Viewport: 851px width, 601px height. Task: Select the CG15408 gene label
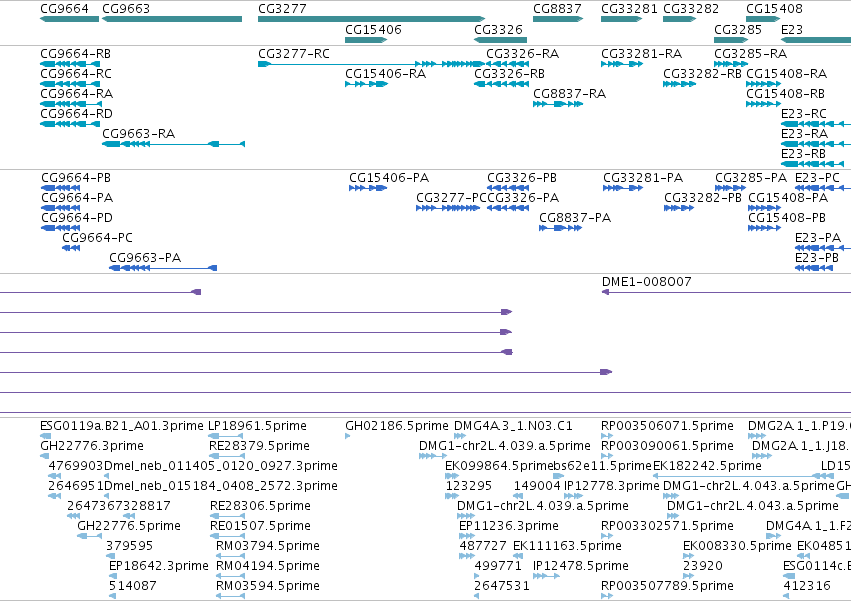click(774, 9)
